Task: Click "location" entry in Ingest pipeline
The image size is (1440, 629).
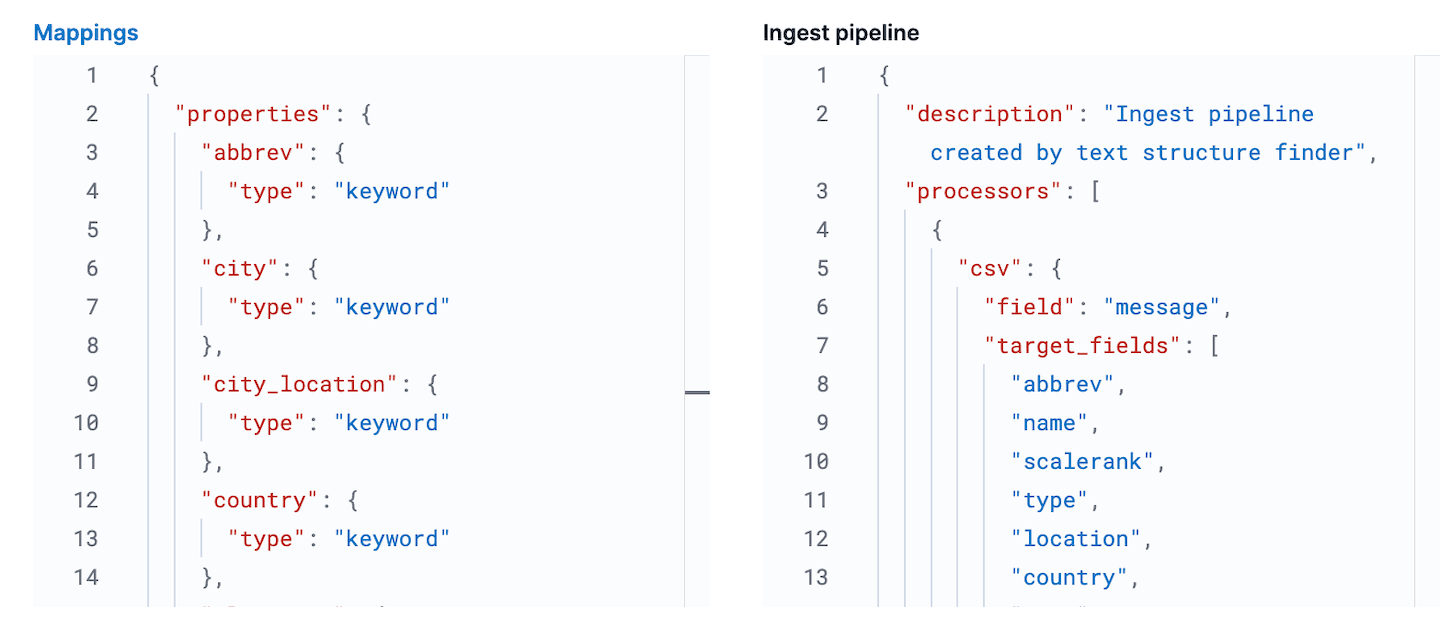Action: [x=1076, y=539]
